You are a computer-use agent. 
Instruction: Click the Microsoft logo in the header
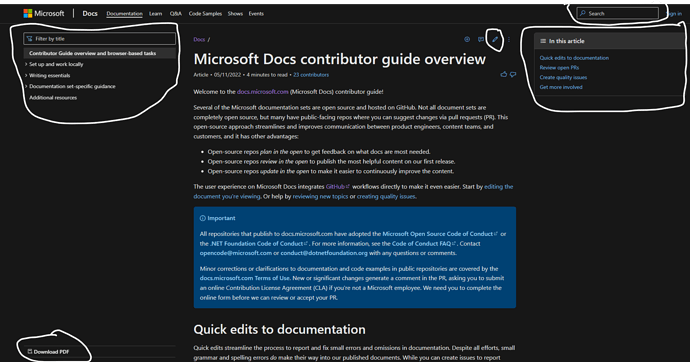(x=44, y=14)
